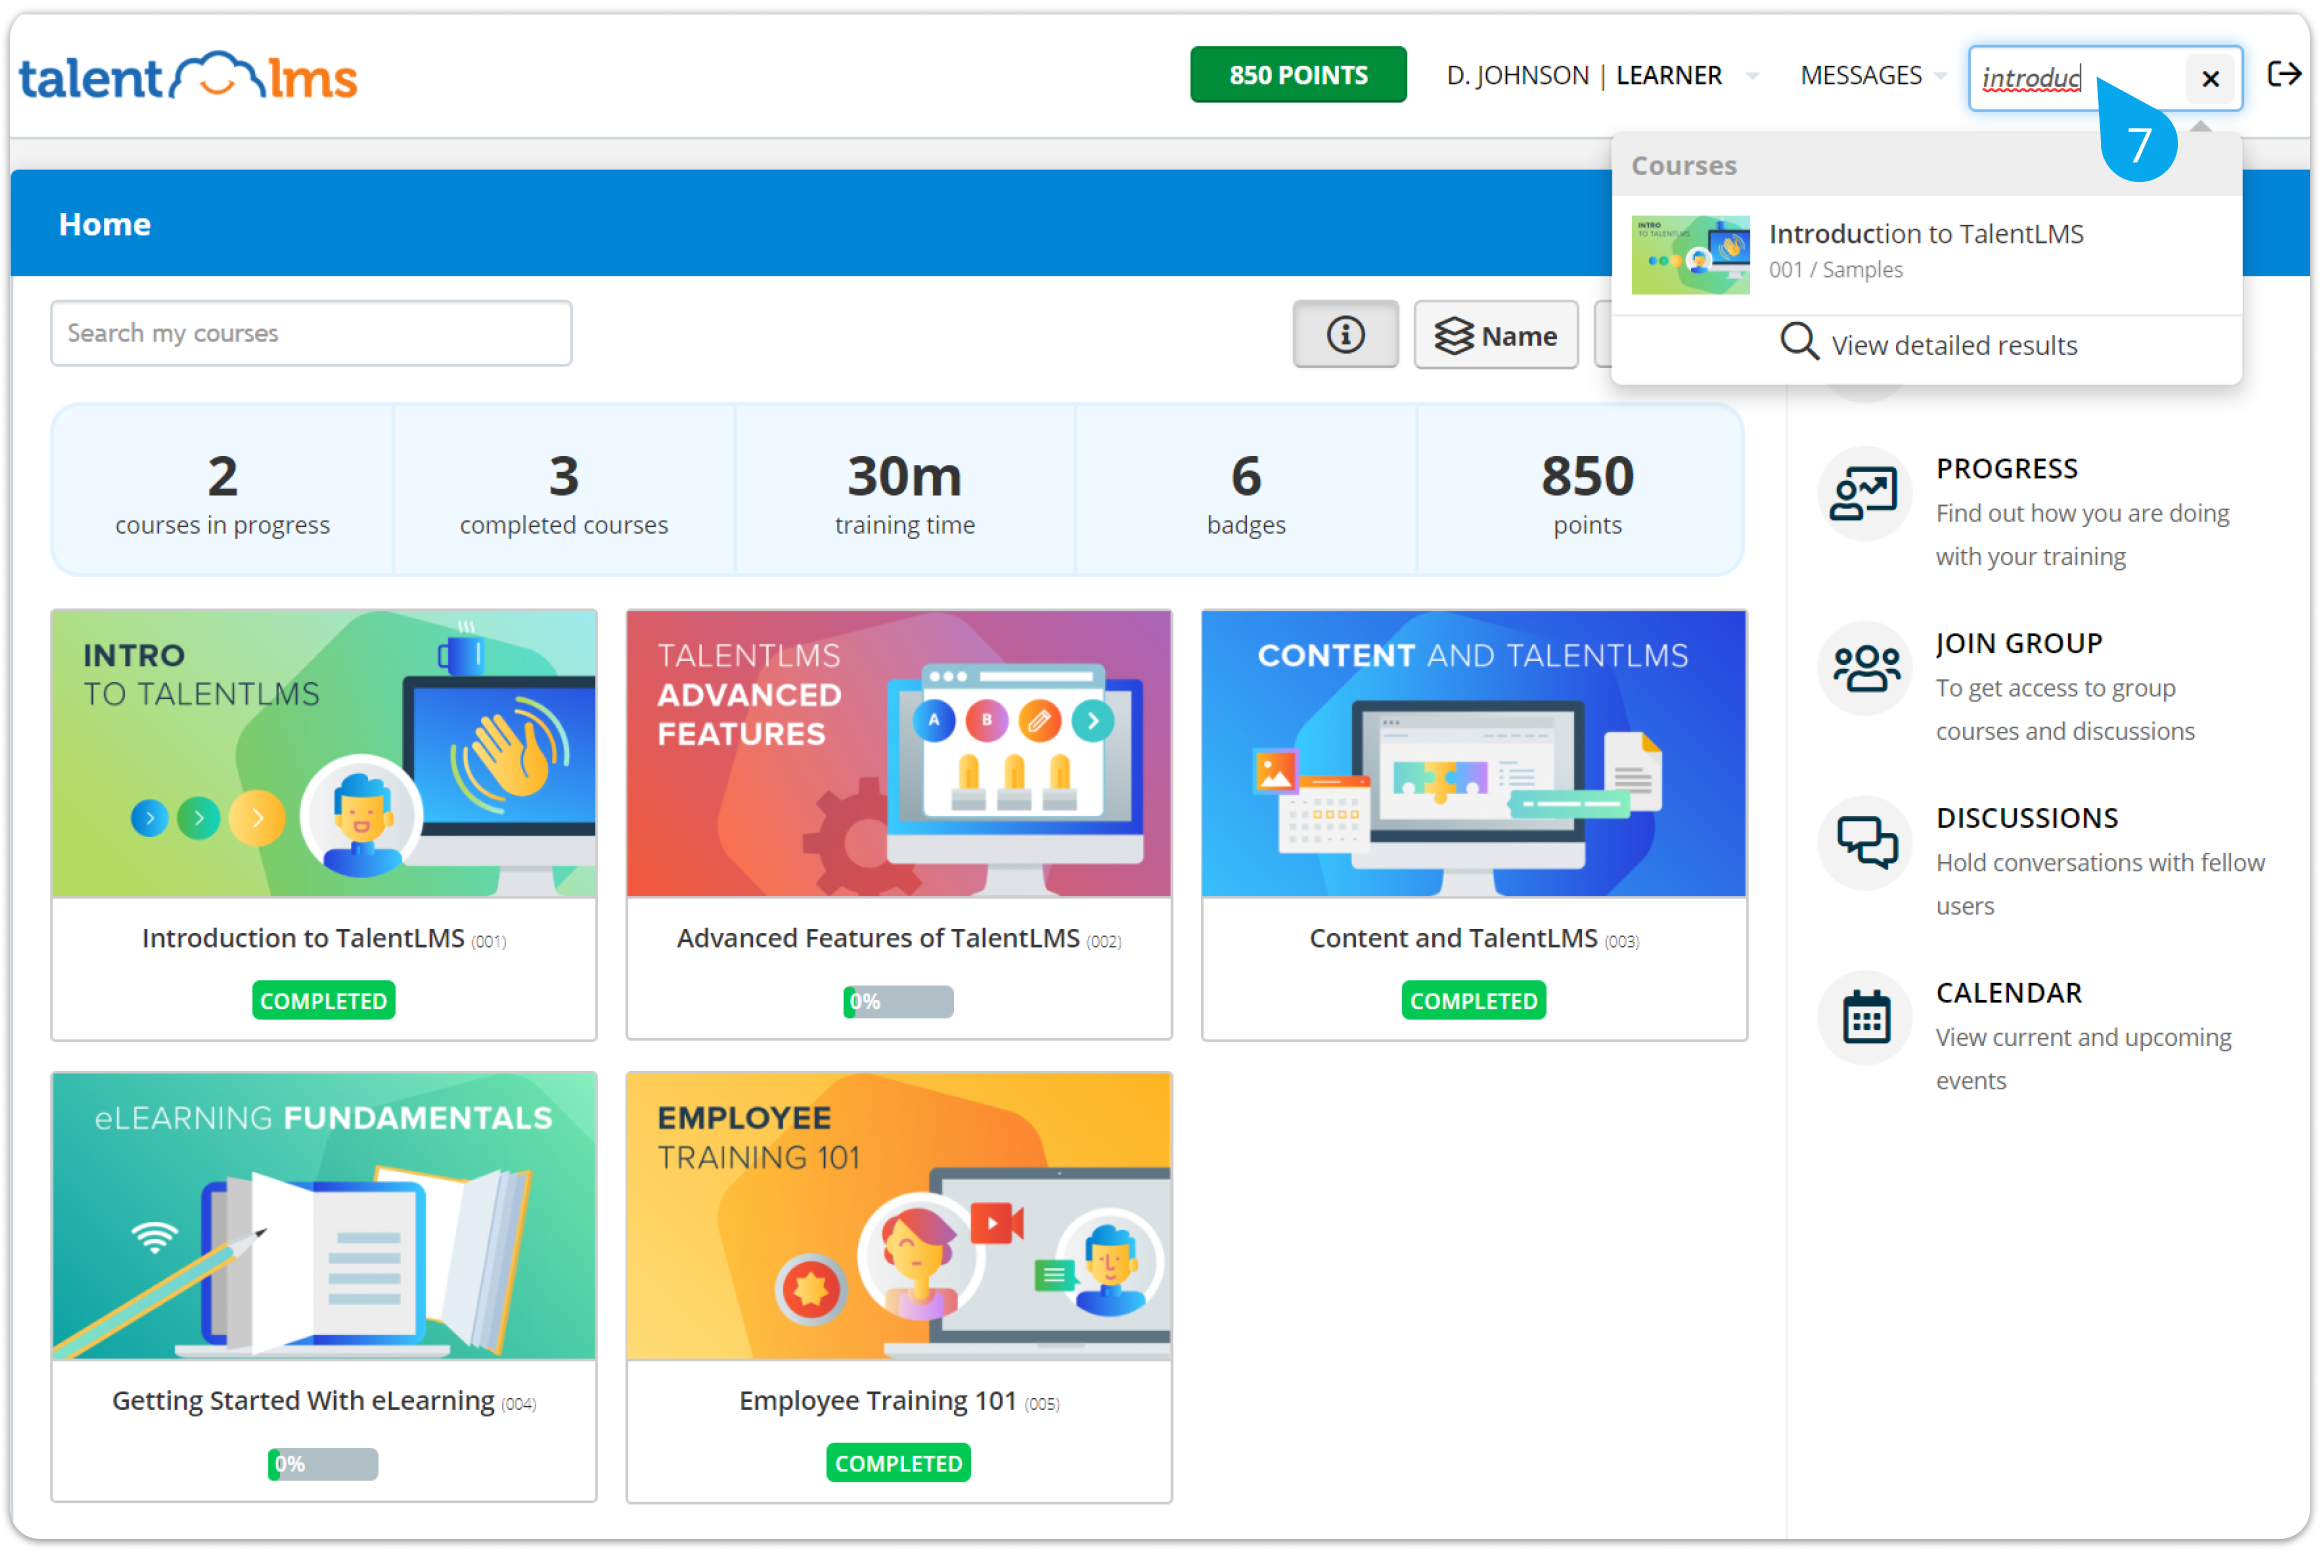
Task: Click the '3 completed courses' stat
Action: (564, 492)
